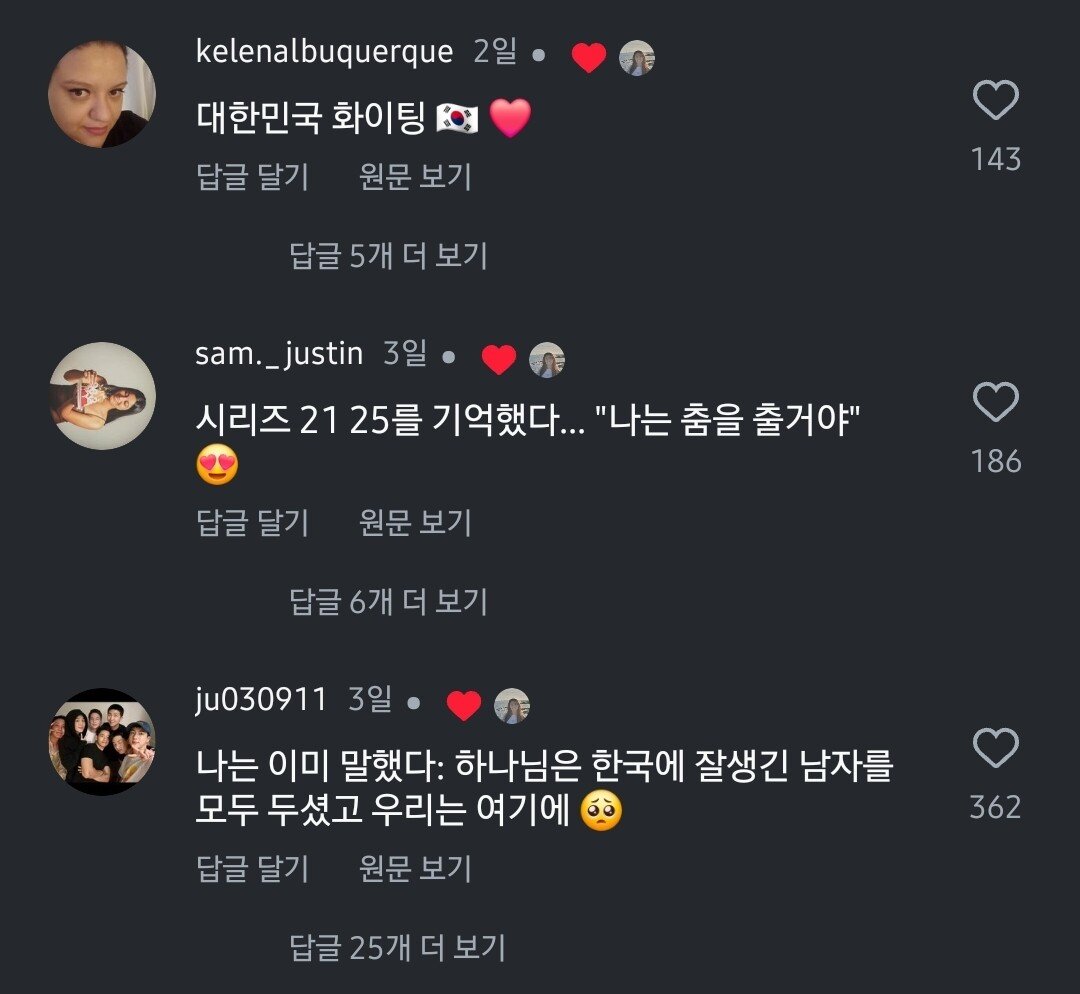Screen dimensions: 1080x994
Task: Expand 답글 5개 더 보기 replies
Action: tap(388, 256)
